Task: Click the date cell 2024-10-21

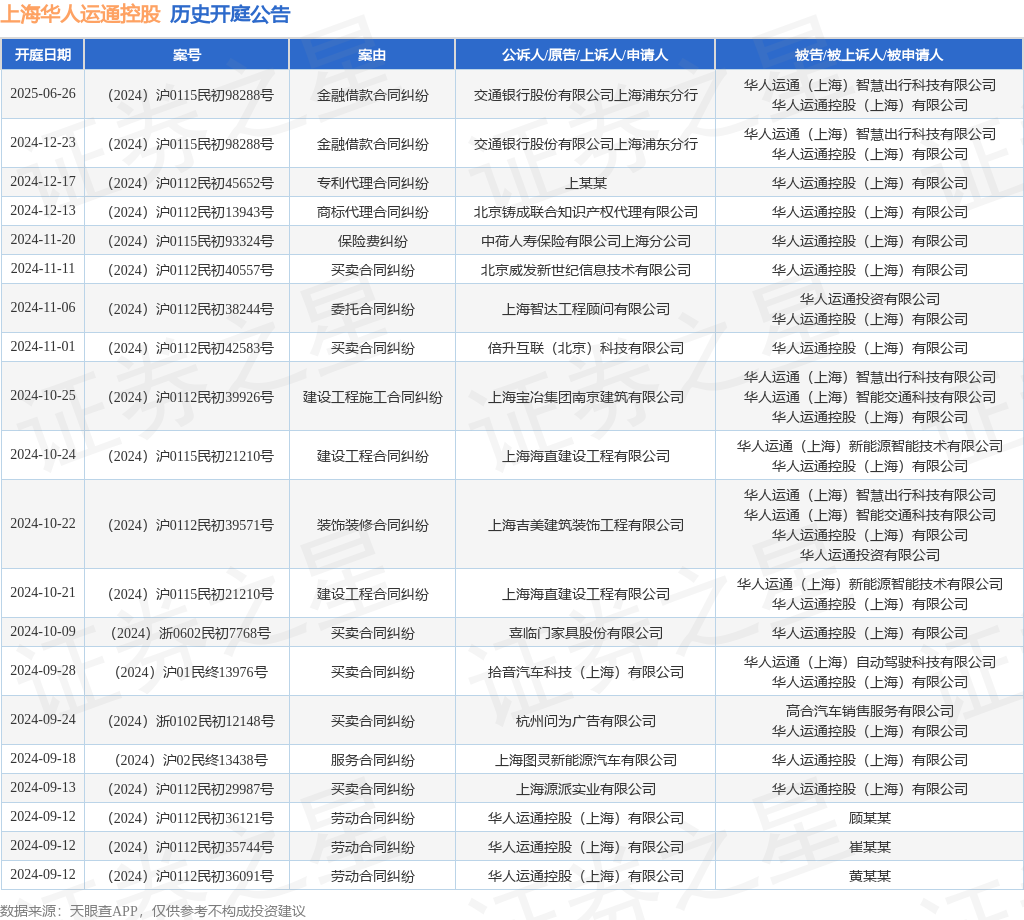Action: click(43, 593)
